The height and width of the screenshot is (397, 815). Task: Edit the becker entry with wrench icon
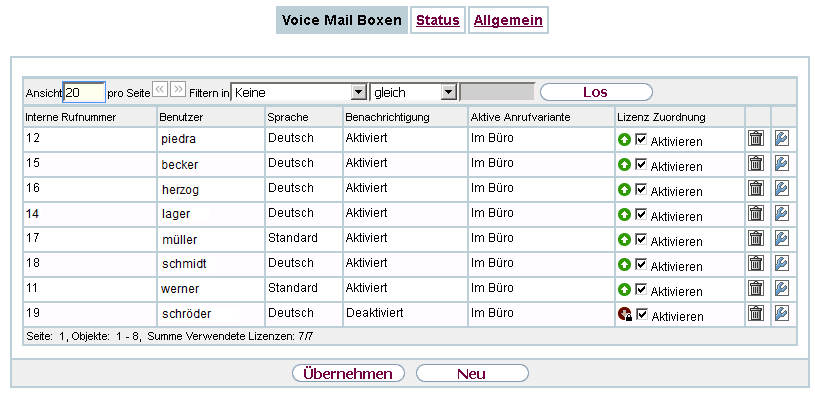click(x=781, y=163)
